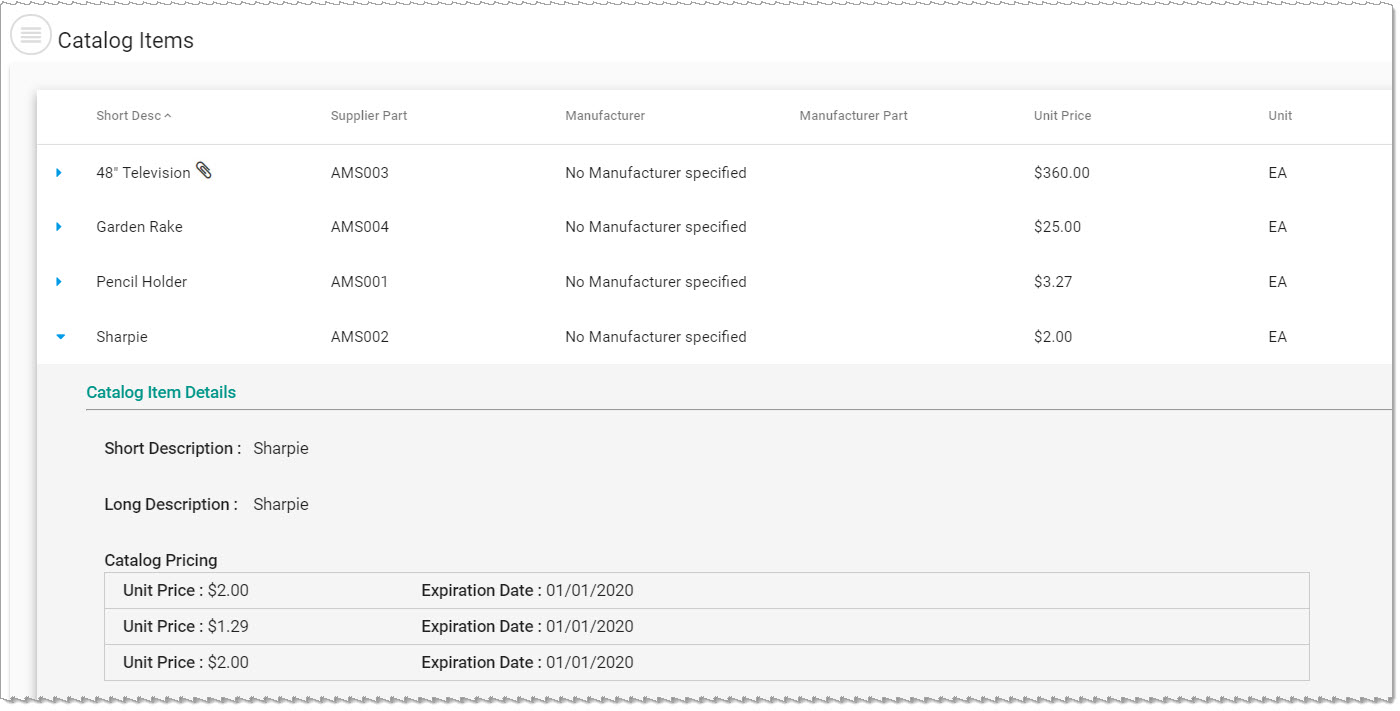The width and height of the screenshot is (1400, 711).
Task: Click the Catalog Items page title
Action: coord(126,41)
